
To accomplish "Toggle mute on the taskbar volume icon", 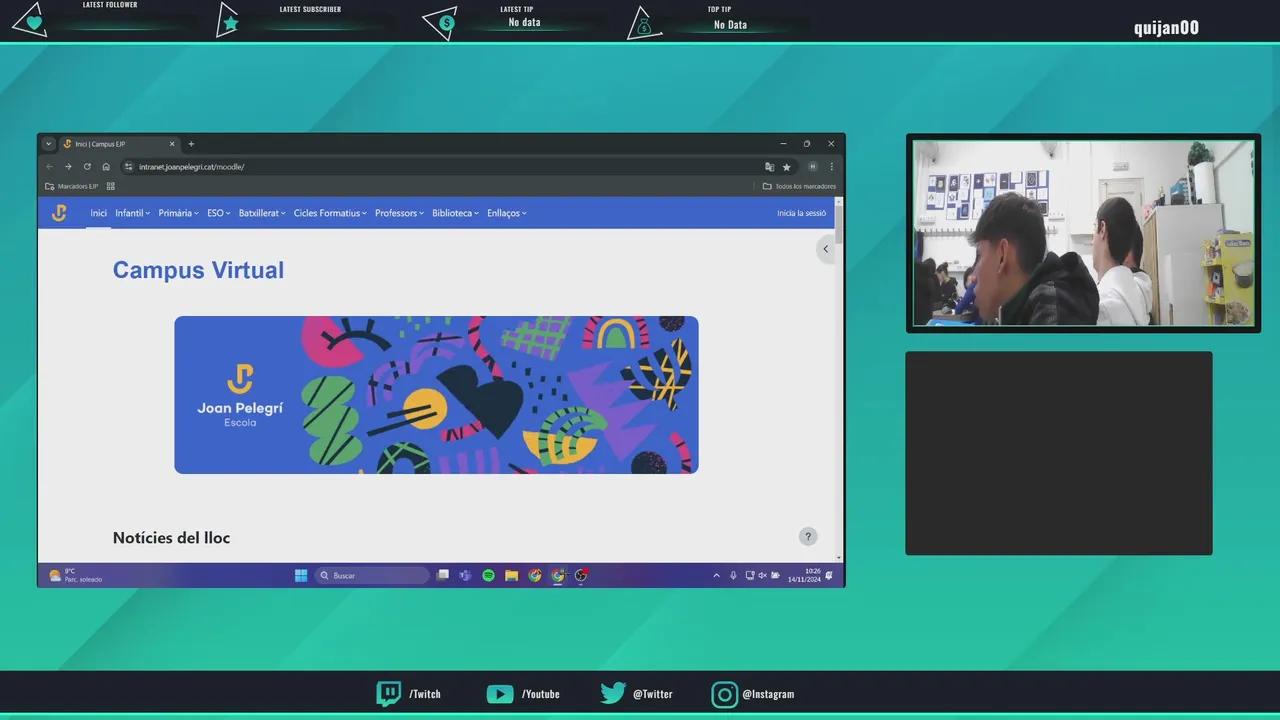I will [762, 576].
